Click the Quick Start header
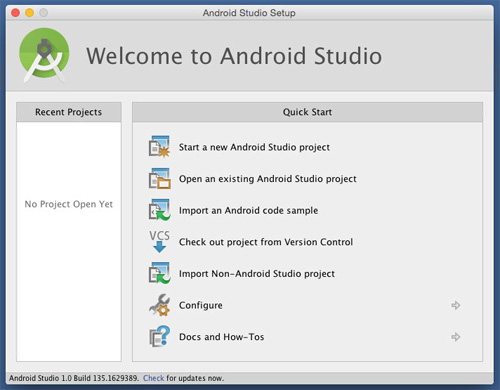This screenshot has height=390, width=500. (307, 112)
